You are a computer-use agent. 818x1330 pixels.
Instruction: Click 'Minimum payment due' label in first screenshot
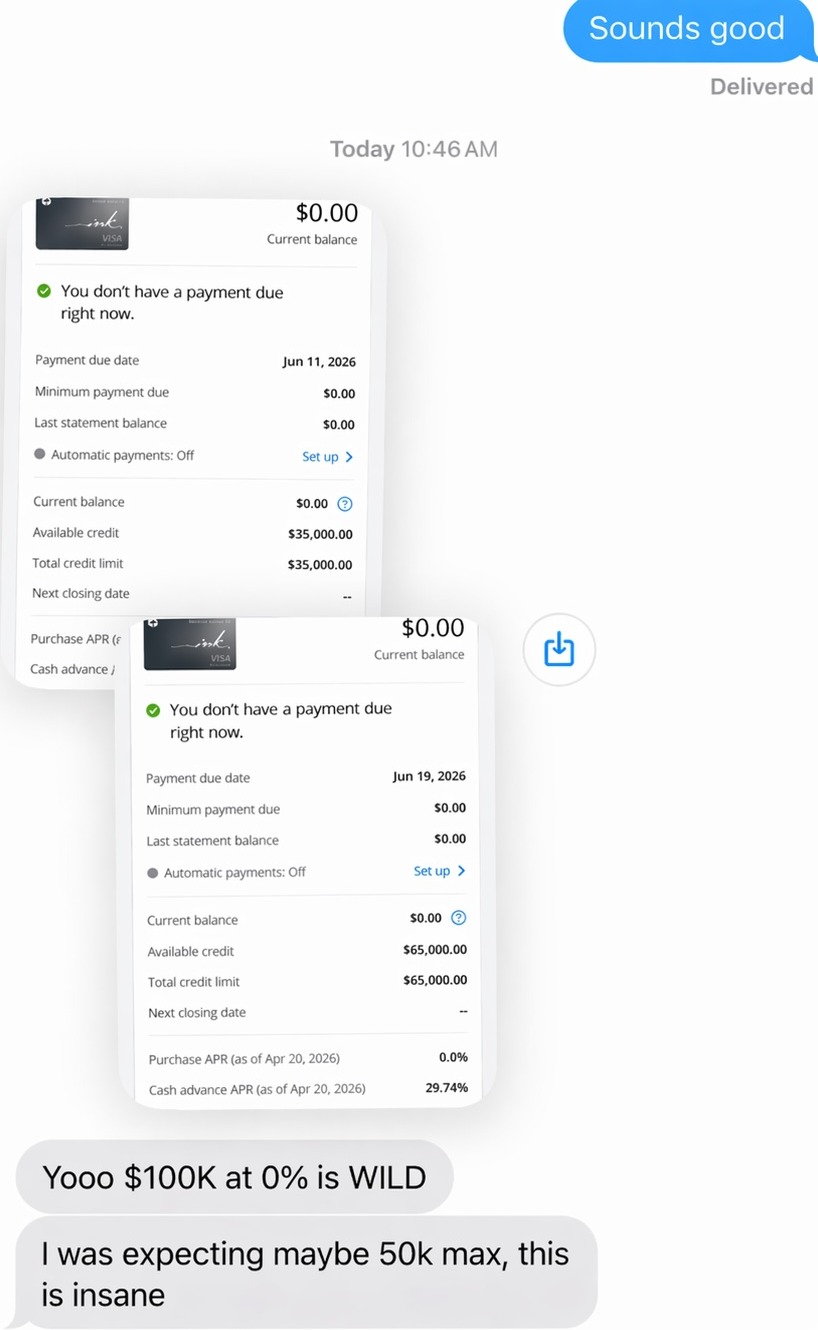(x=102, y=392)
